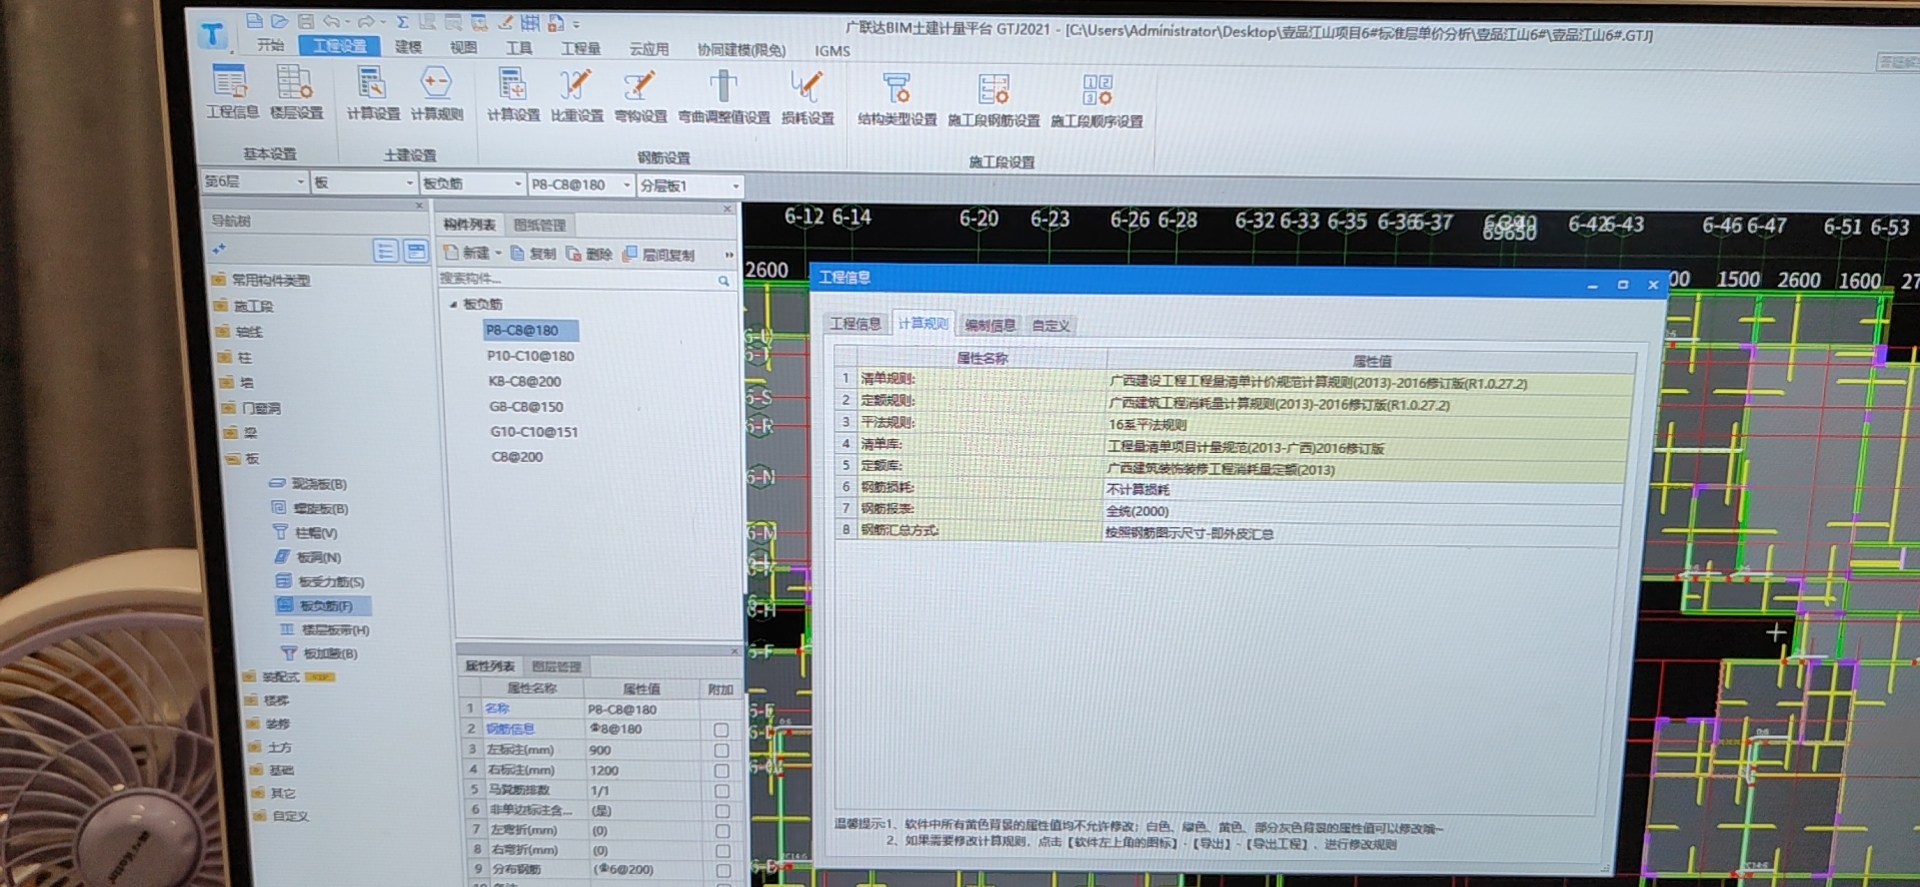Tick the 附加 checkbox for 左标注(mm) row
This screenshot has height=887, width=1920.
pos(721,750)
